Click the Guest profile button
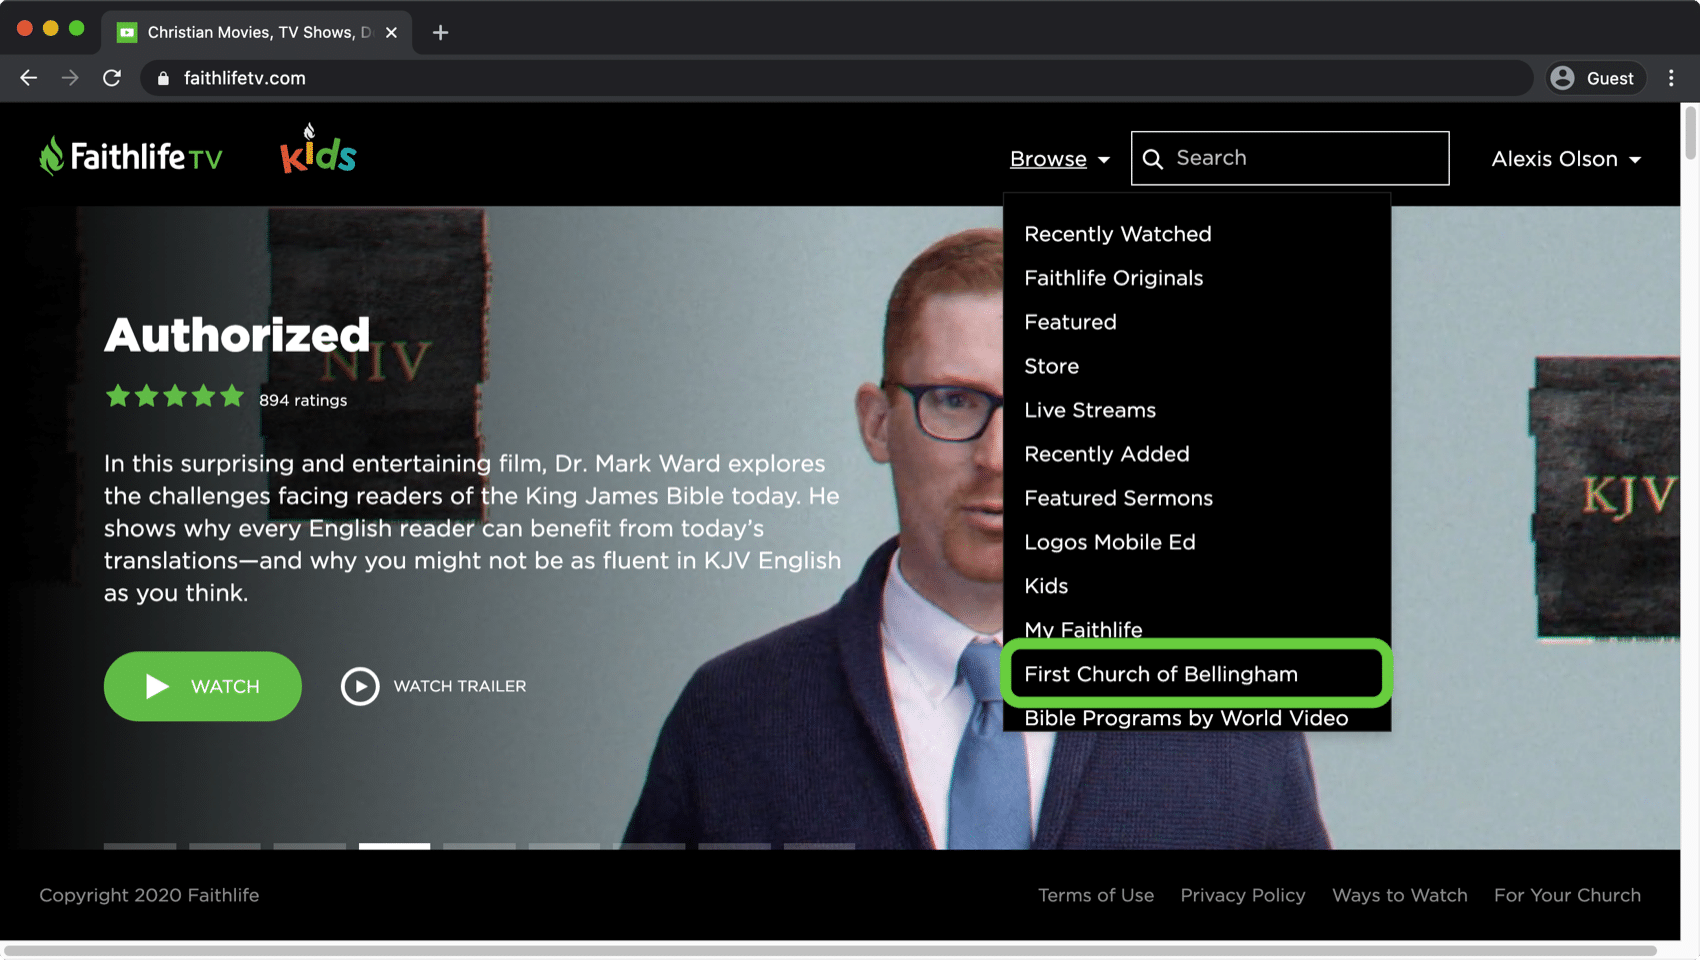The width and height of the screenshot is (1700, 960). [1593, 78]
